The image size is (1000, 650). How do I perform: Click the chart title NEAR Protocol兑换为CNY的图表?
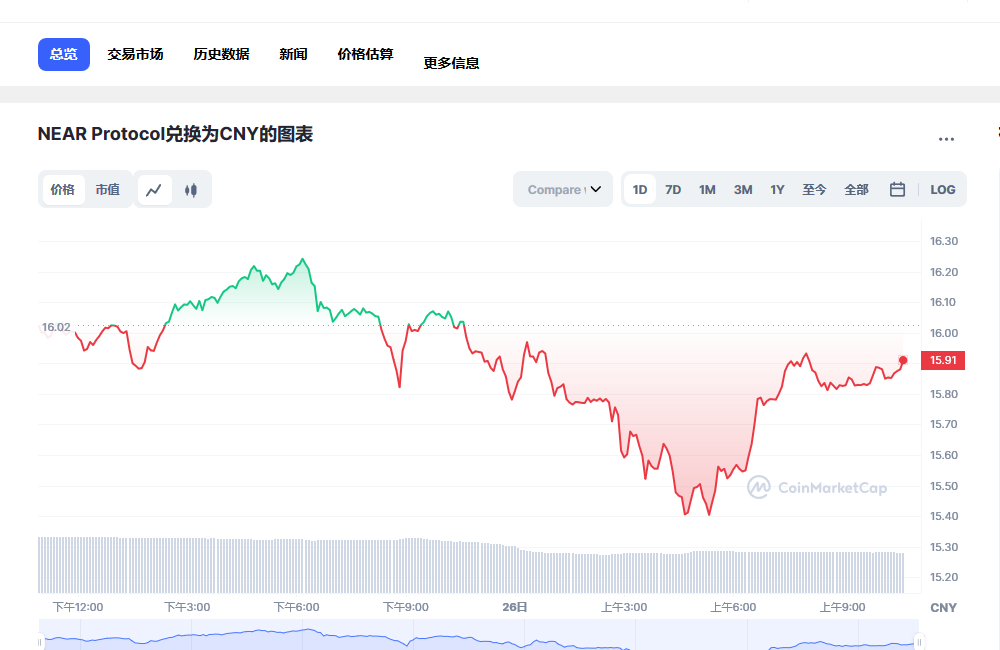pyautogui.click(x=175, y=134)
